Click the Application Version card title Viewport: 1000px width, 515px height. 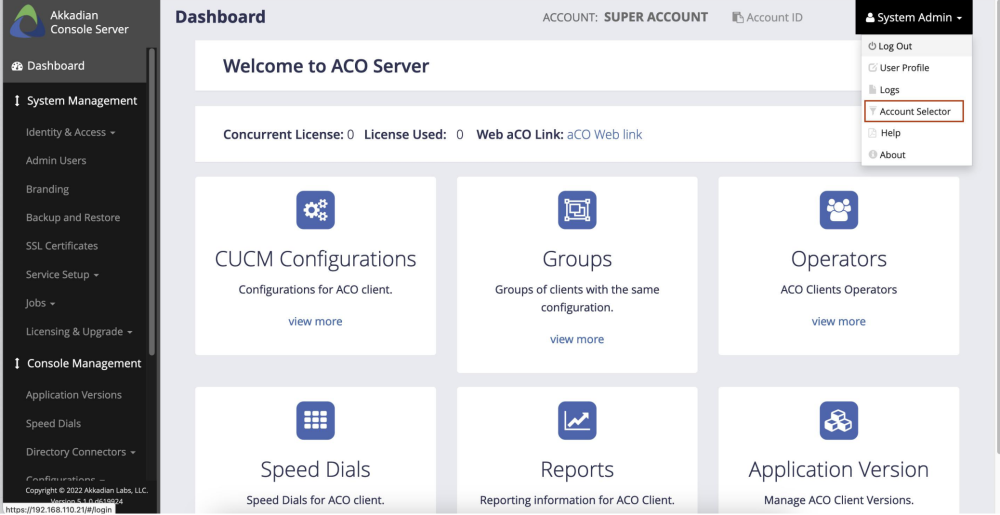pyautogui.click(x=839, y=470)
